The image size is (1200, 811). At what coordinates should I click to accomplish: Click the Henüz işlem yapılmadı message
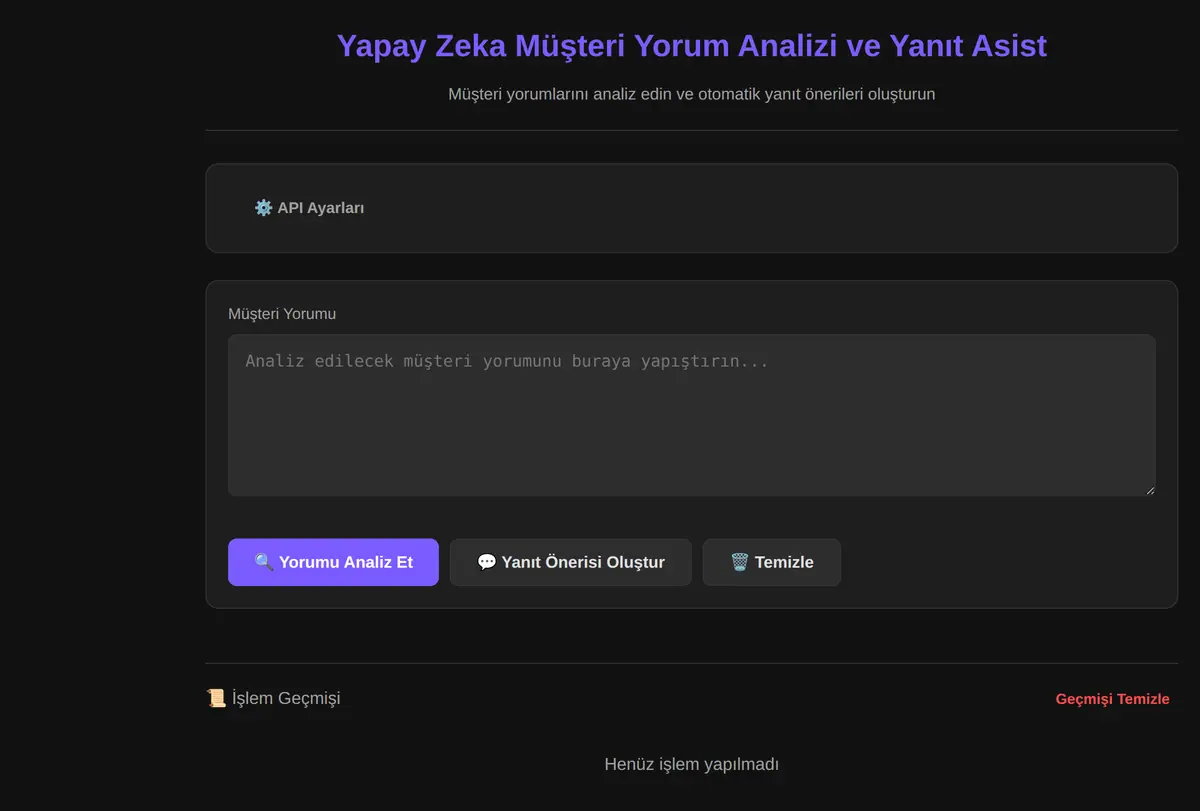692,764
